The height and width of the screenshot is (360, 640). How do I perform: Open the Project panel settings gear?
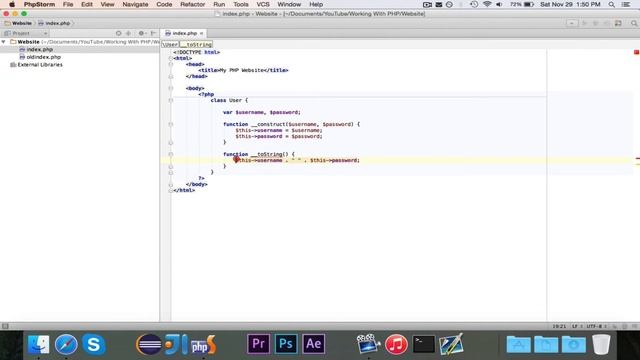(x=141, y=33)
